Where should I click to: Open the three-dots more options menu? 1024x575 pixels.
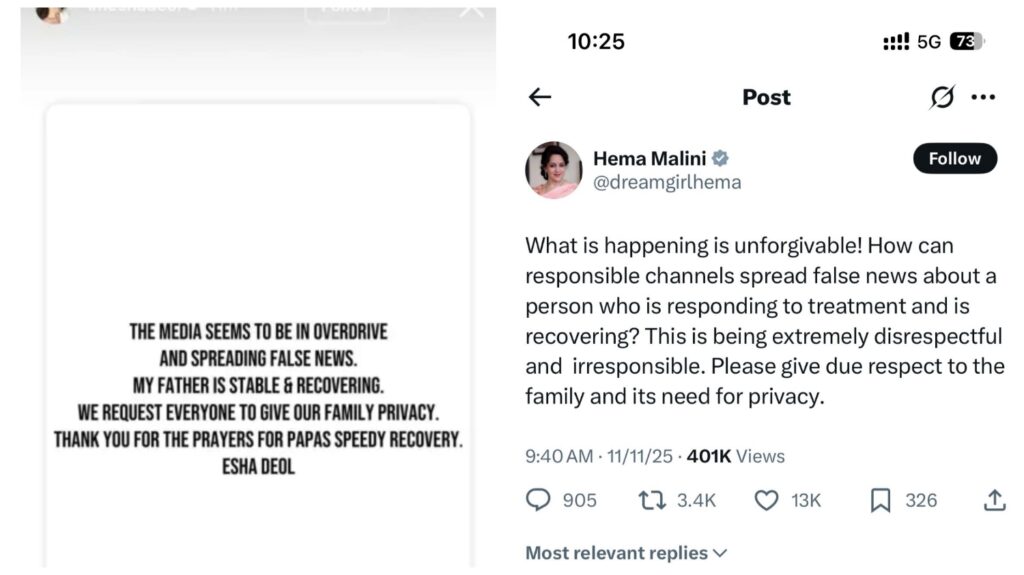pyautogui.click(x=983, y=97)
